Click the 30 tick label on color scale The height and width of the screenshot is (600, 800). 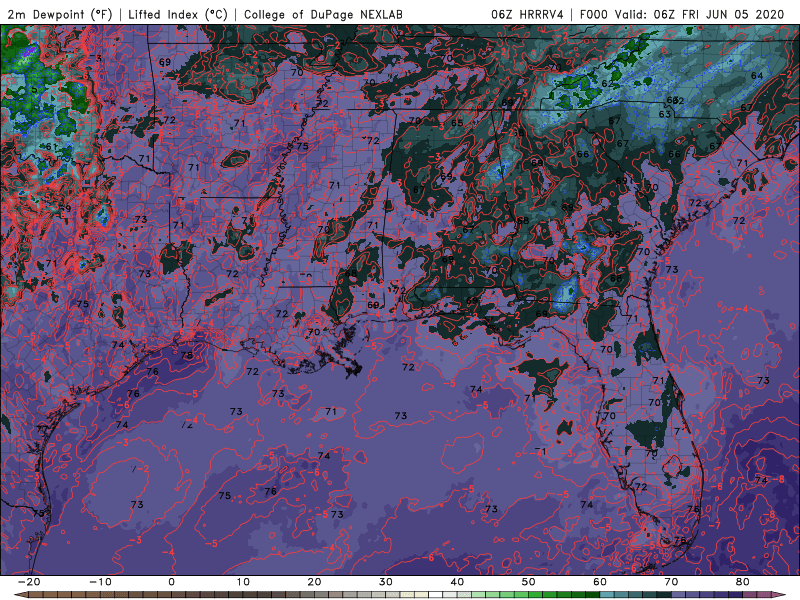[386, 582]
